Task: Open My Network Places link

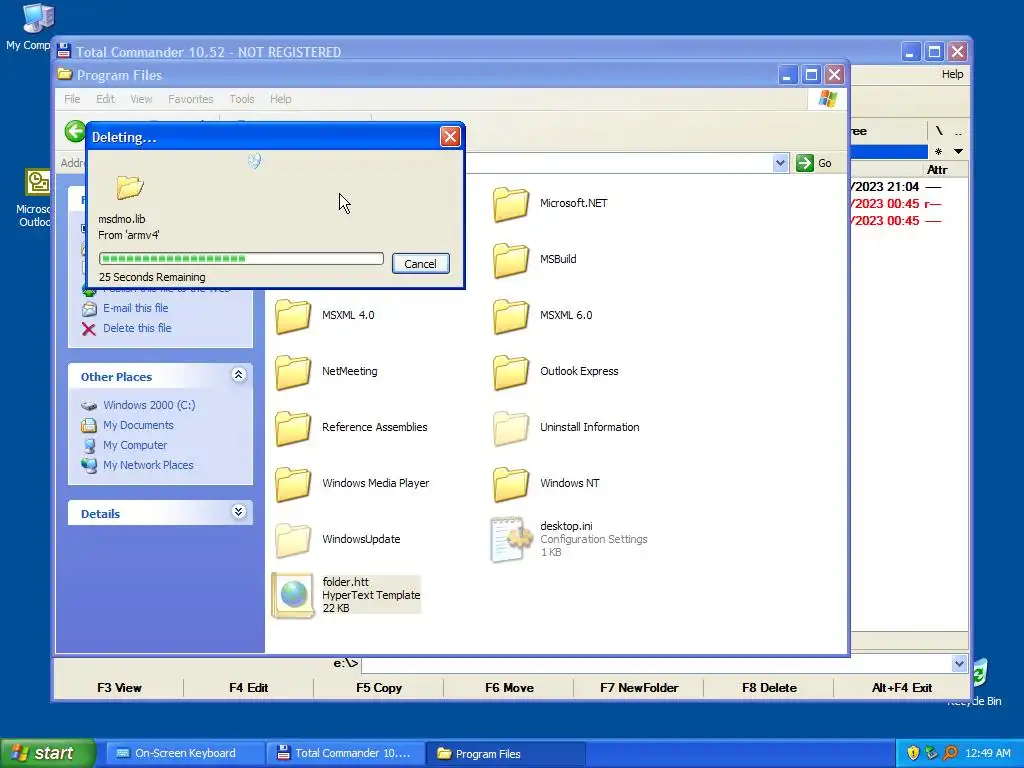Action: (x=148, y=466)
